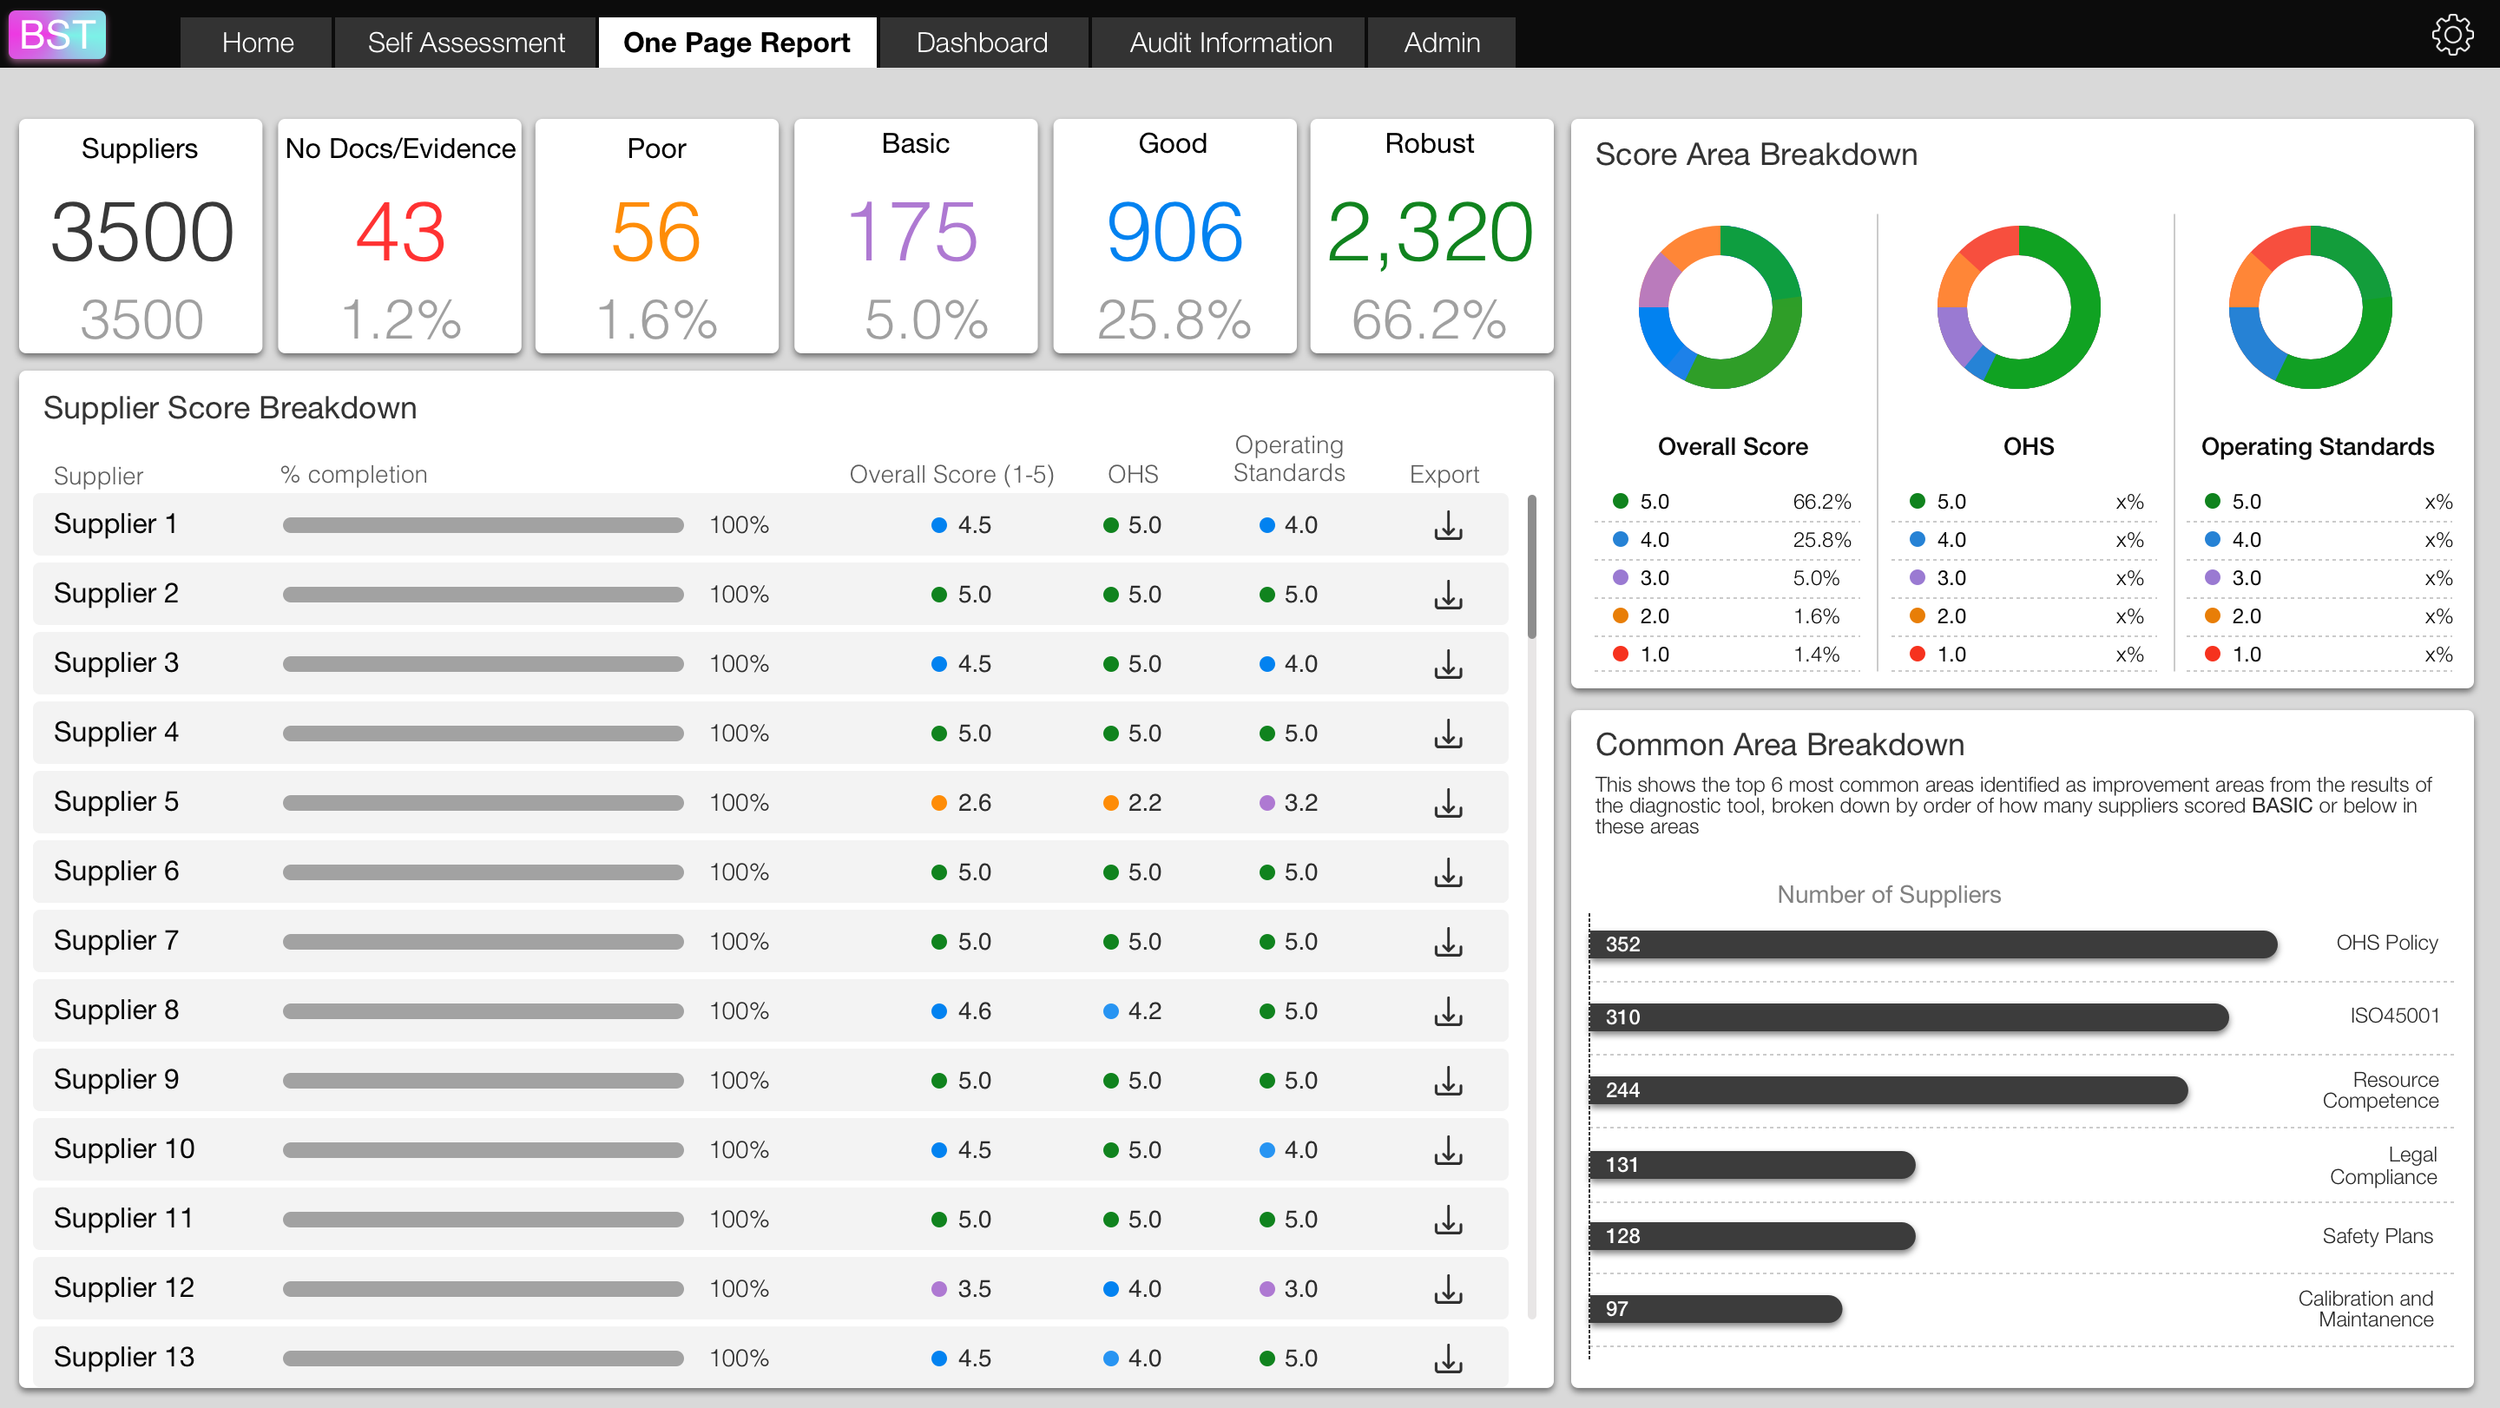
Task: Click the Poor 56 card
Action: pos(657,236)
